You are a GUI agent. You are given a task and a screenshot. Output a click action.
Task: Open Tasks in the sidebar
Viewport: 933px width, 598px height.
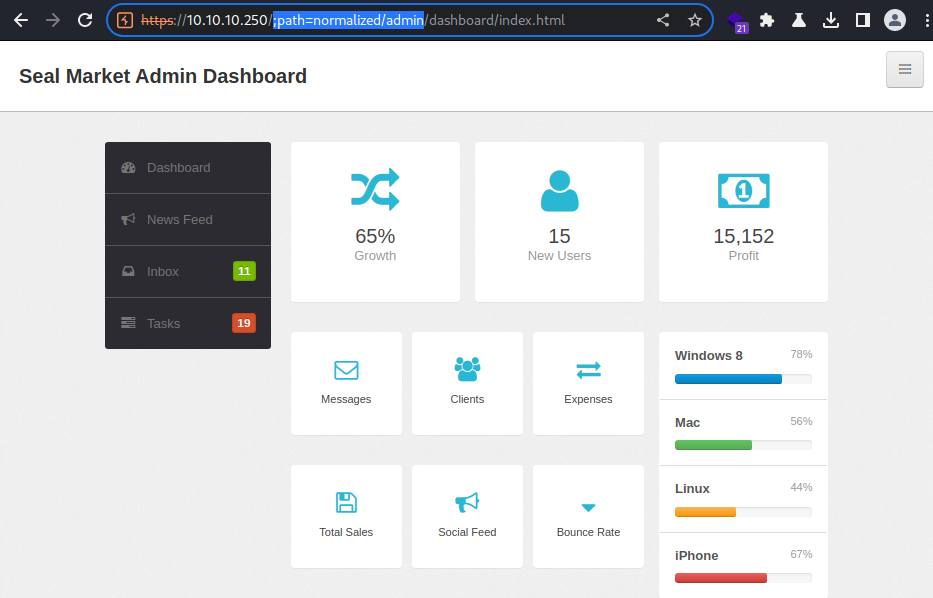[188, 323]
